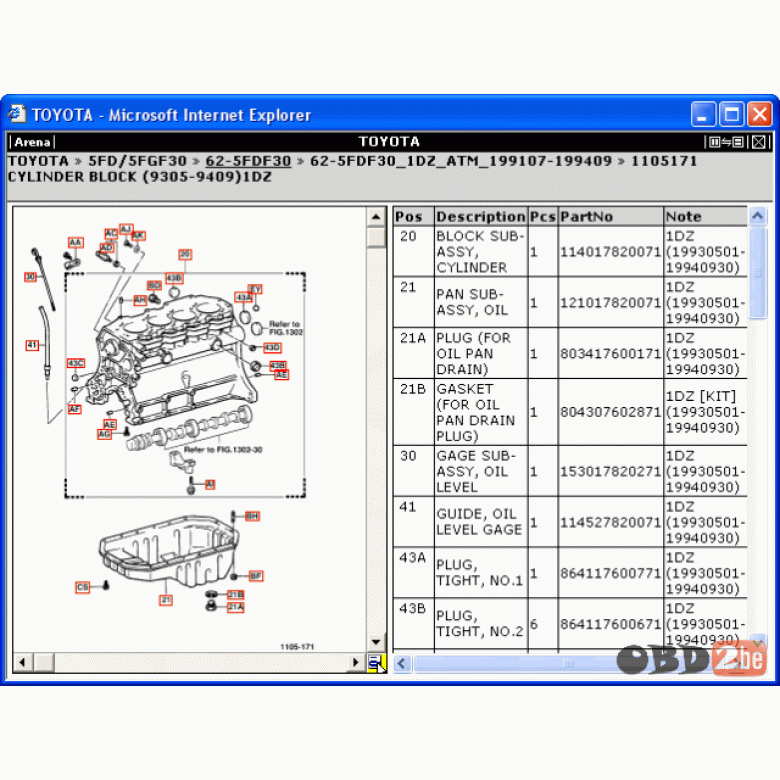Sort by the Pos column header
This screenshot has height=780, width=780.
click(x=413, y=216)
